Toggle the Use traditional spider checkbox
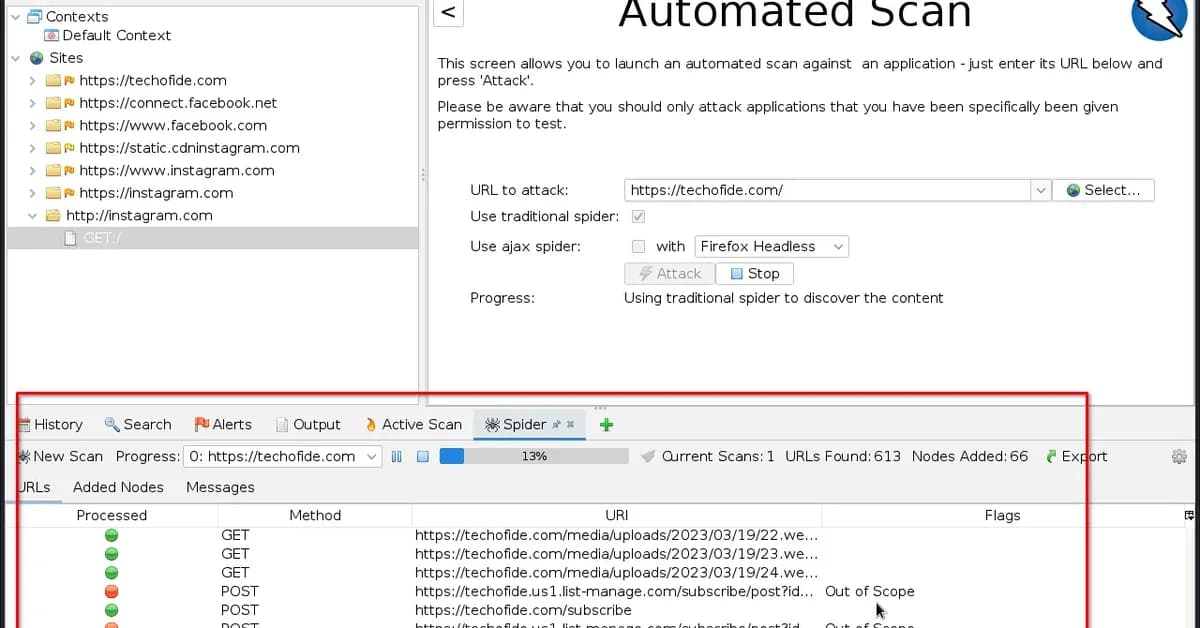This screenshot has width=1200, height=628. coord(638,216)
